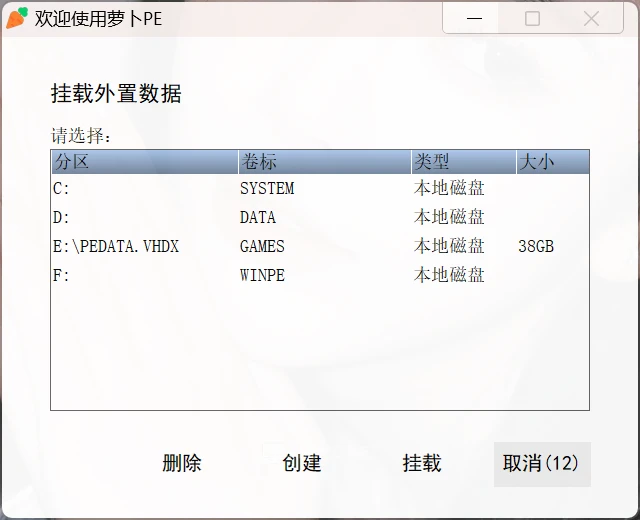Minimize the 萝卜PE window
The height and width of the screenshot is (520, 640).
[x=474, y=19]
